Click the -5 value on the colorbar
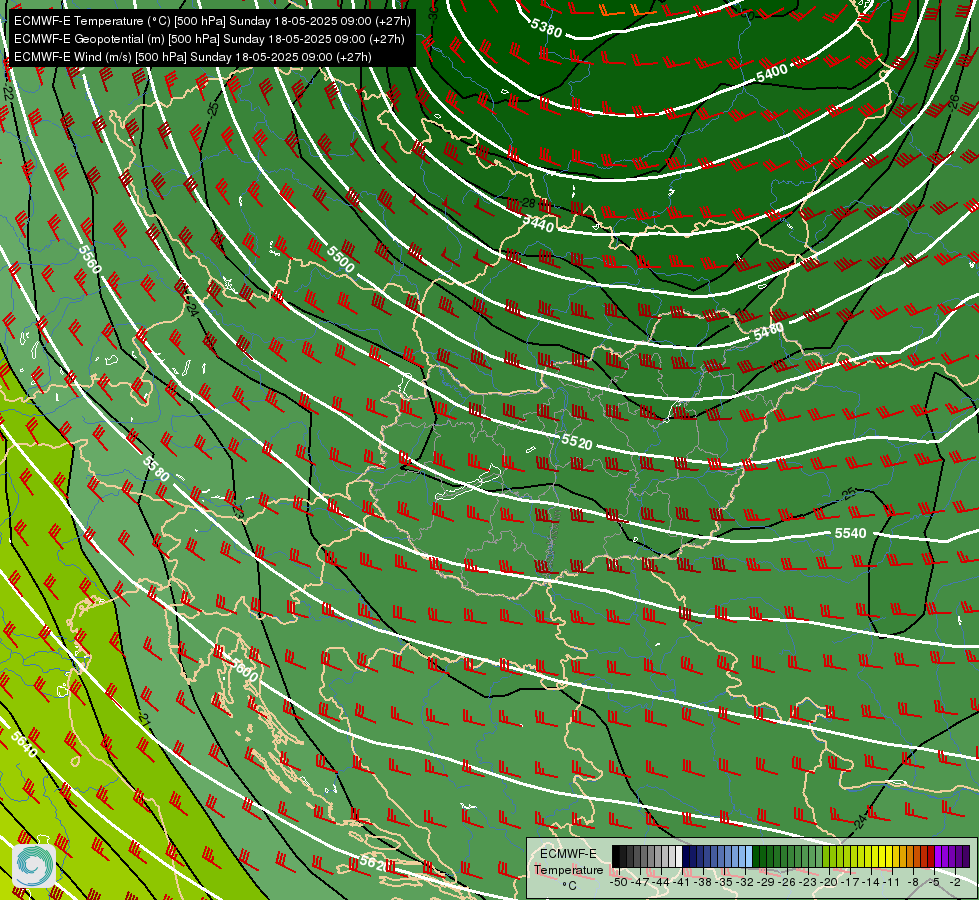This screenshot has width=979, height=900. 934,883
